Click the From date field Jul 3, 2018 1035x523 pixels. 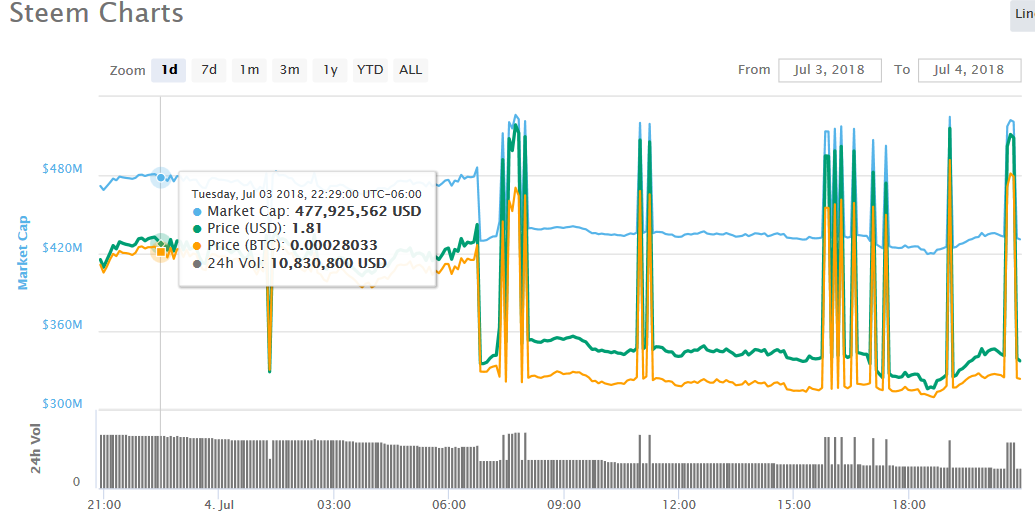830,70
